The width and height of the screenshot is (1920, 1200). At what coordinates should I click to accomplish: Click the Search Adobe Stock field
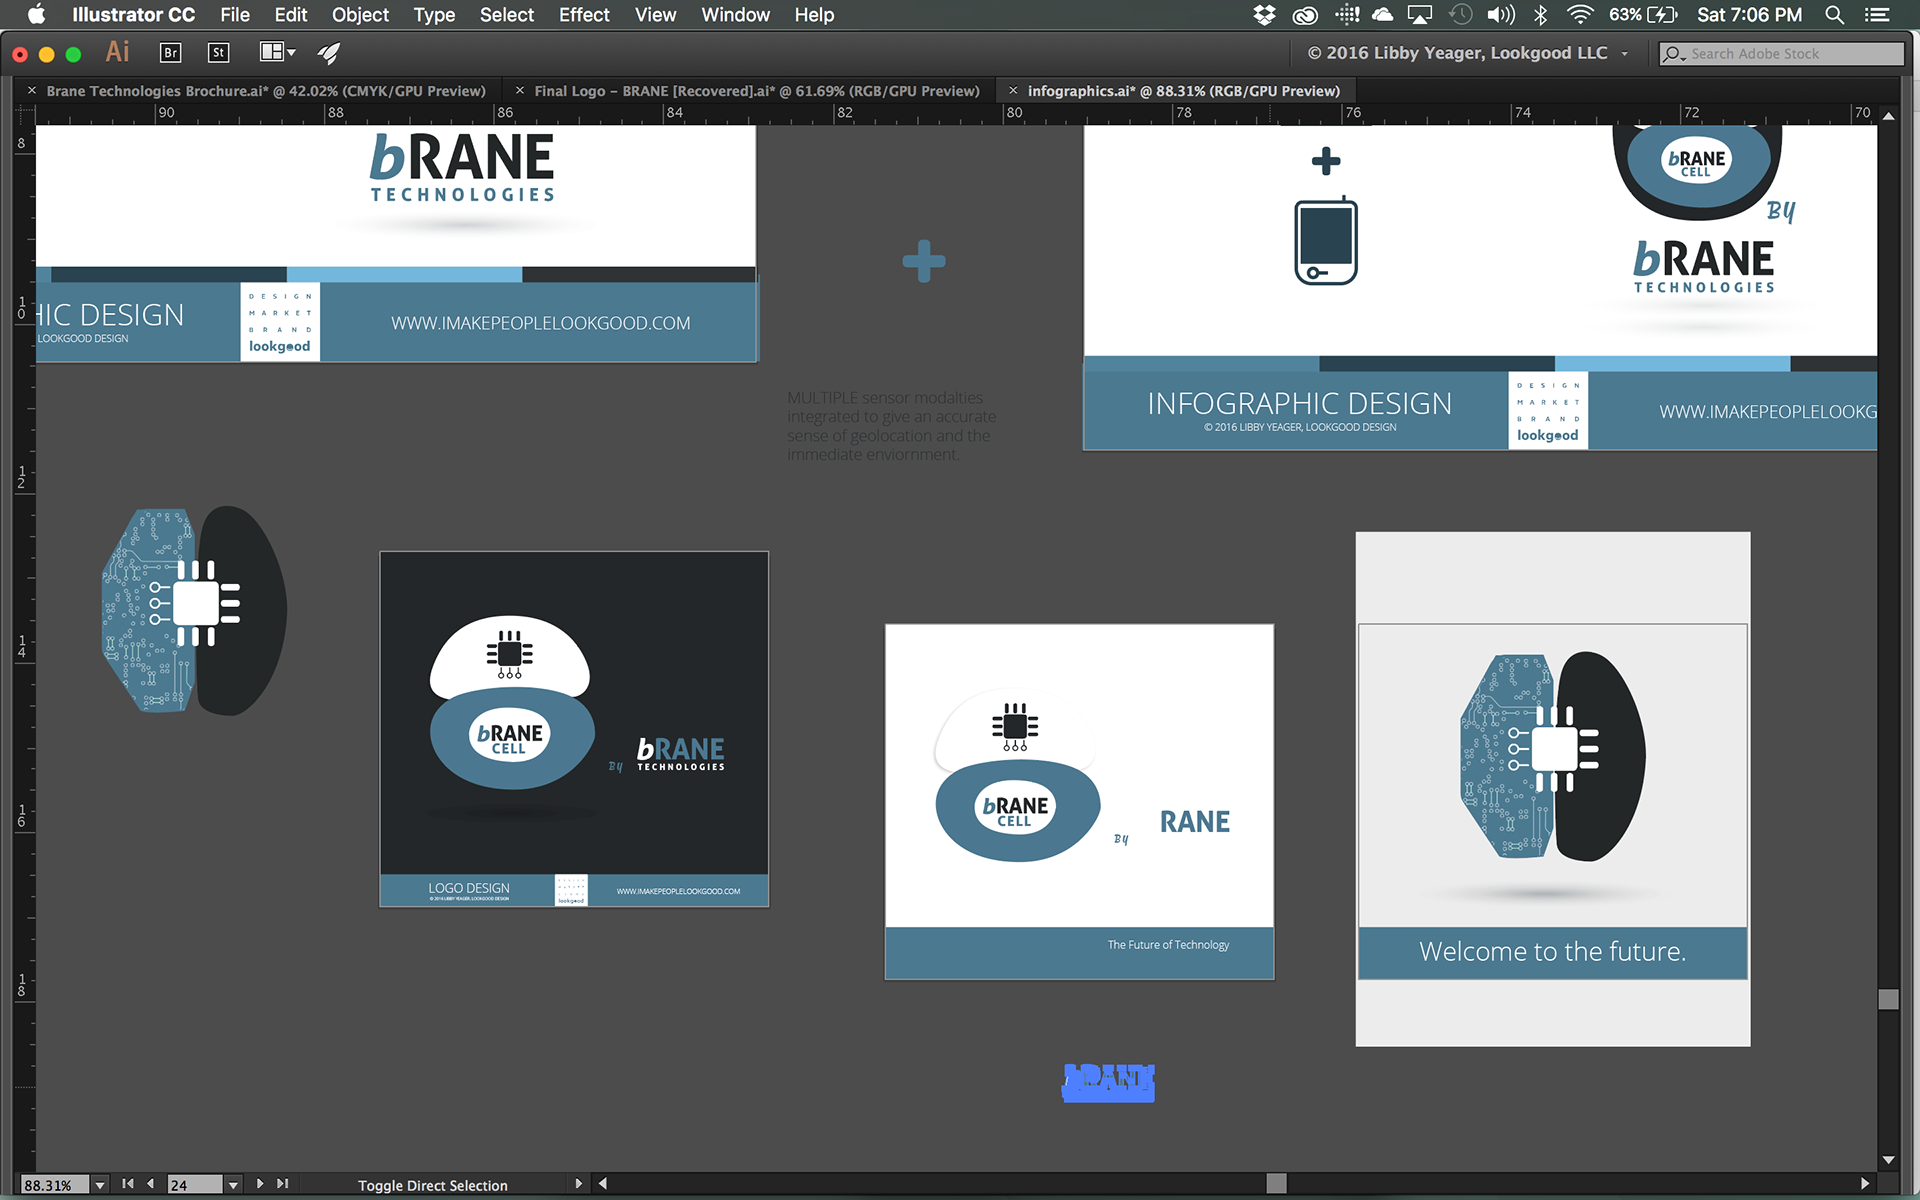[1782, 54]
